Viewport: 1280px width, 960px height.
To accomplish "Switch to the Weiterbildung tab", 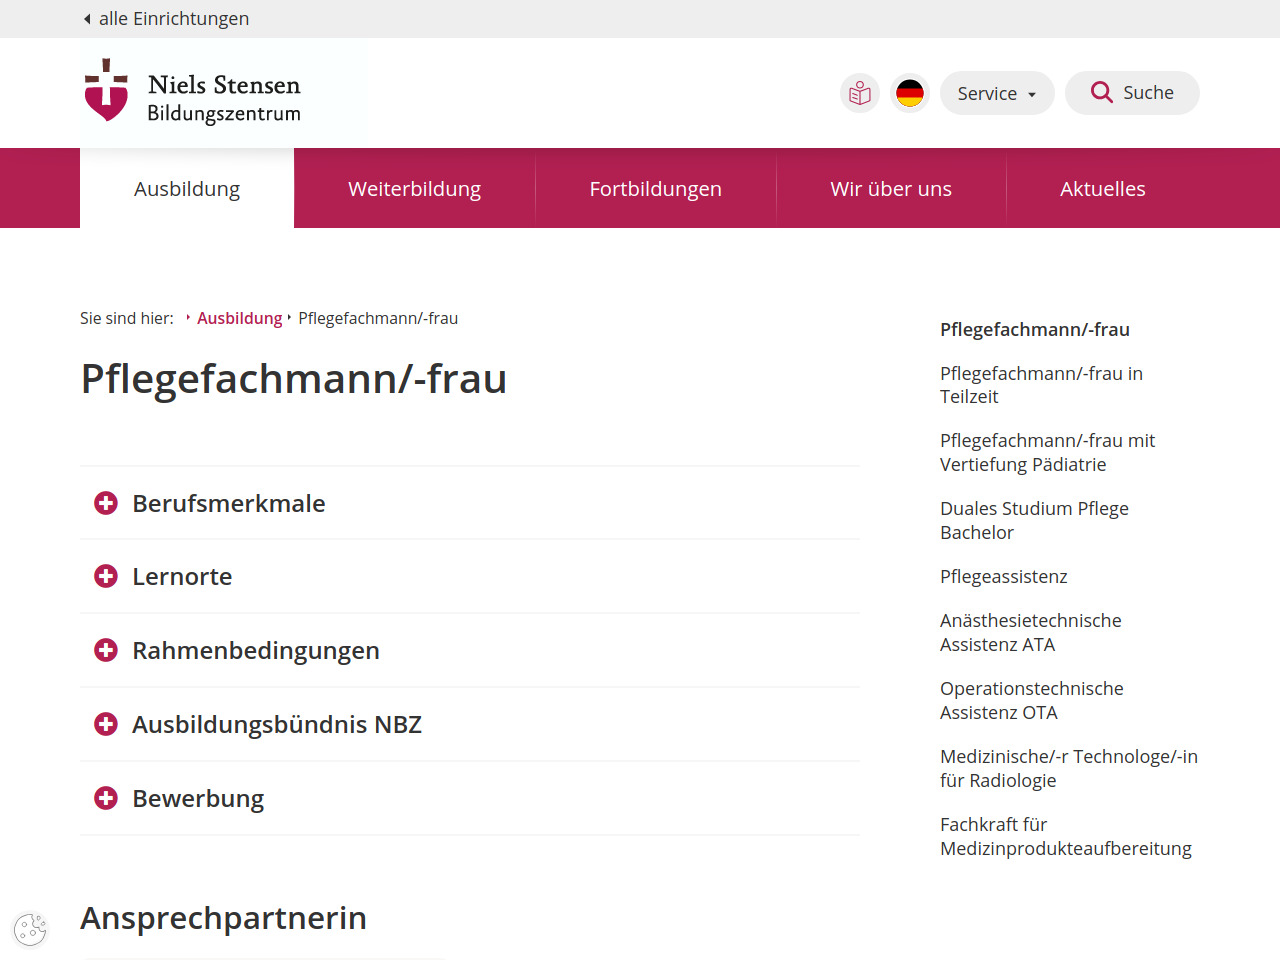I will pyautogui.click(x=414, y=189).
